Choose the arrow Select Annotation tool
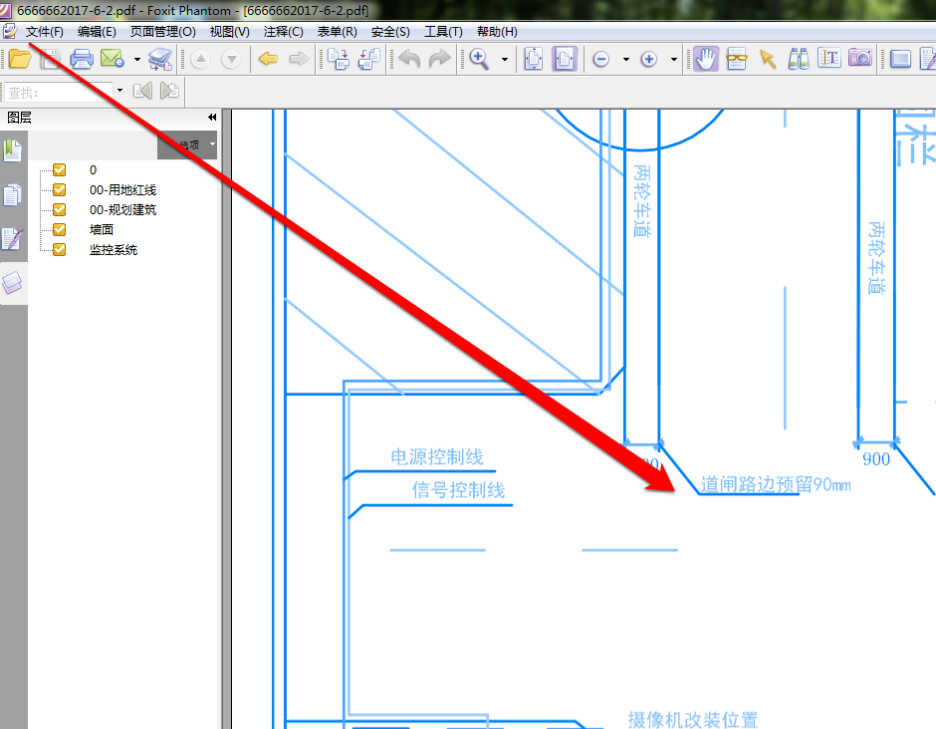This screenshot has width=936, height=729. pos(767,59)
